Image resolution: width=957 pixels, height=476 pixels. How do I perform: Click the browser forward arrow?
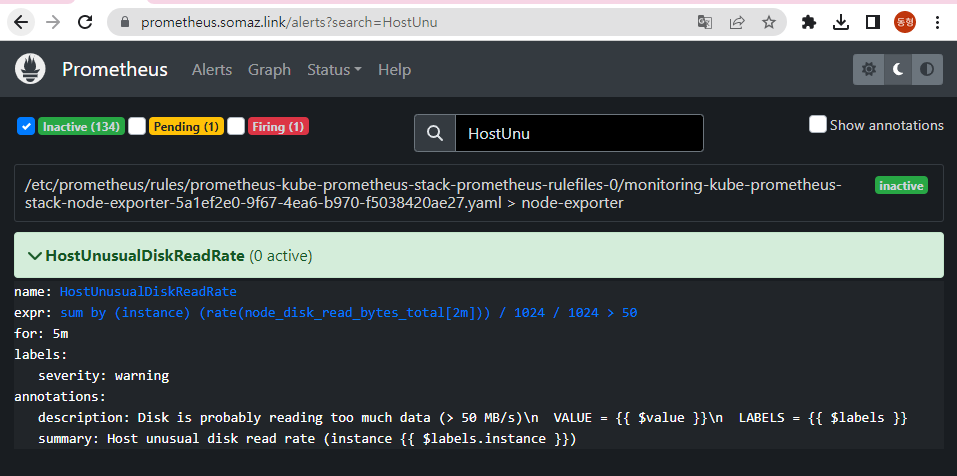53,23
